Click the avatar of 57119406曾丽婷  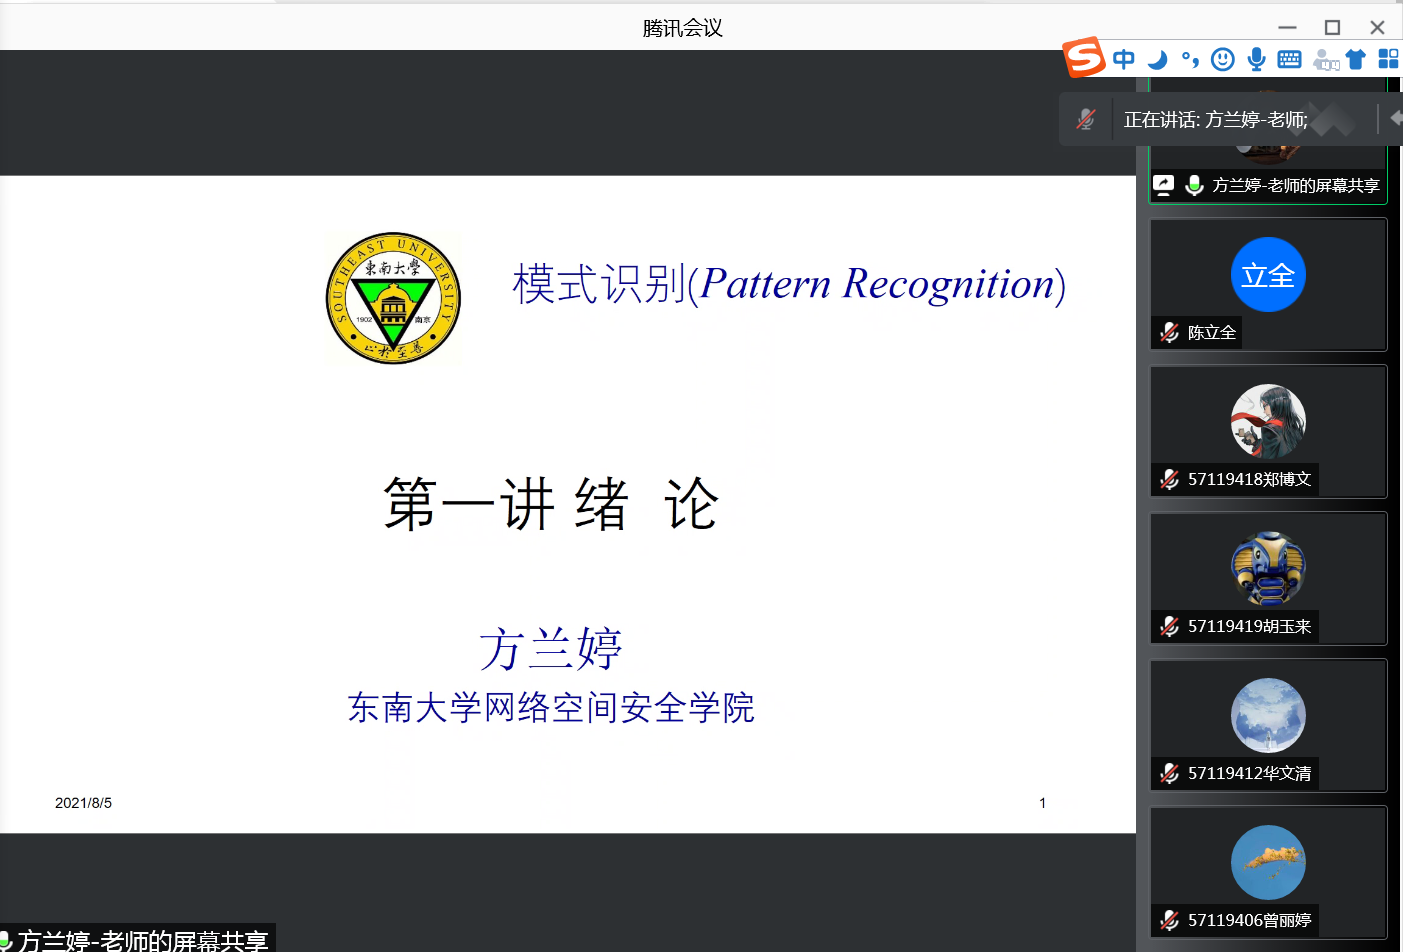click(x=1268, y=863)
